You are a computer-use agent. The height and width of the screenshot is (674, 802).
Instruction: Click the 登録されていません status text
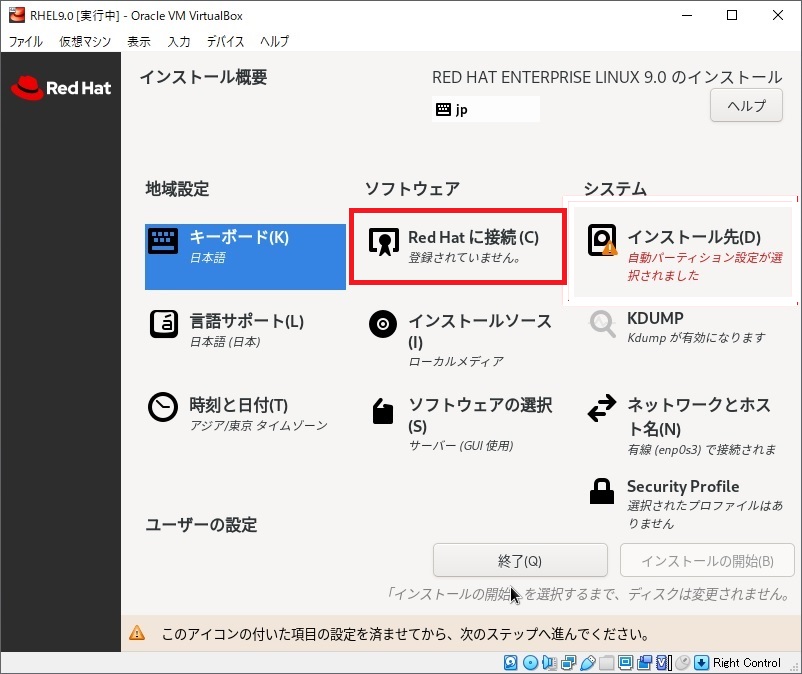pyautogui.click(x=464, y=257)
